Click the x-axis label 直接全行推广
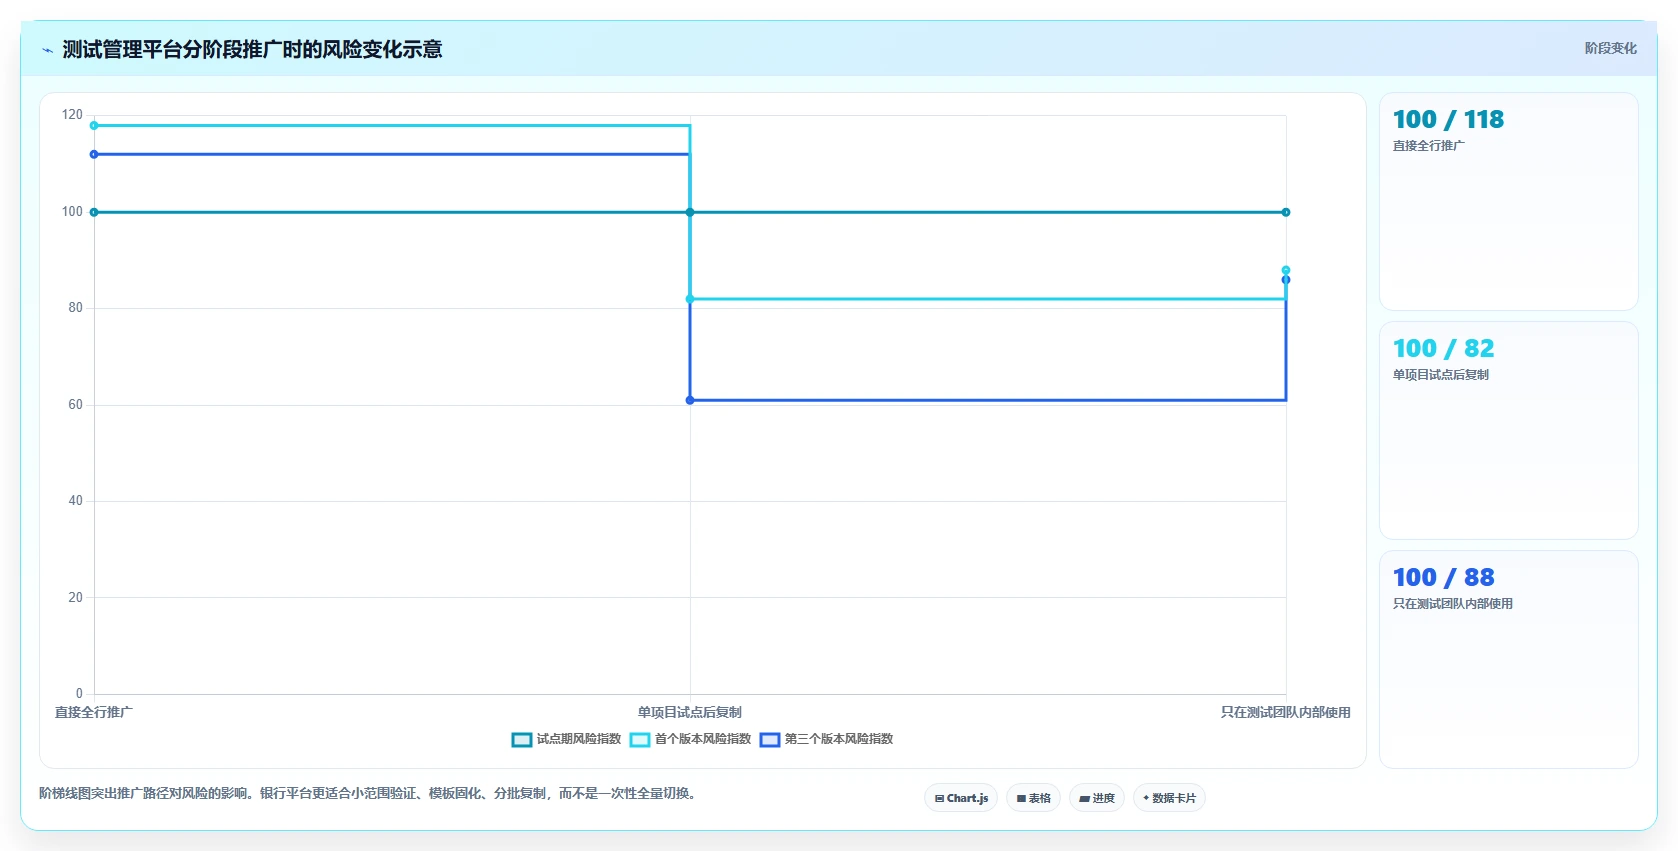 coord(93,712)
